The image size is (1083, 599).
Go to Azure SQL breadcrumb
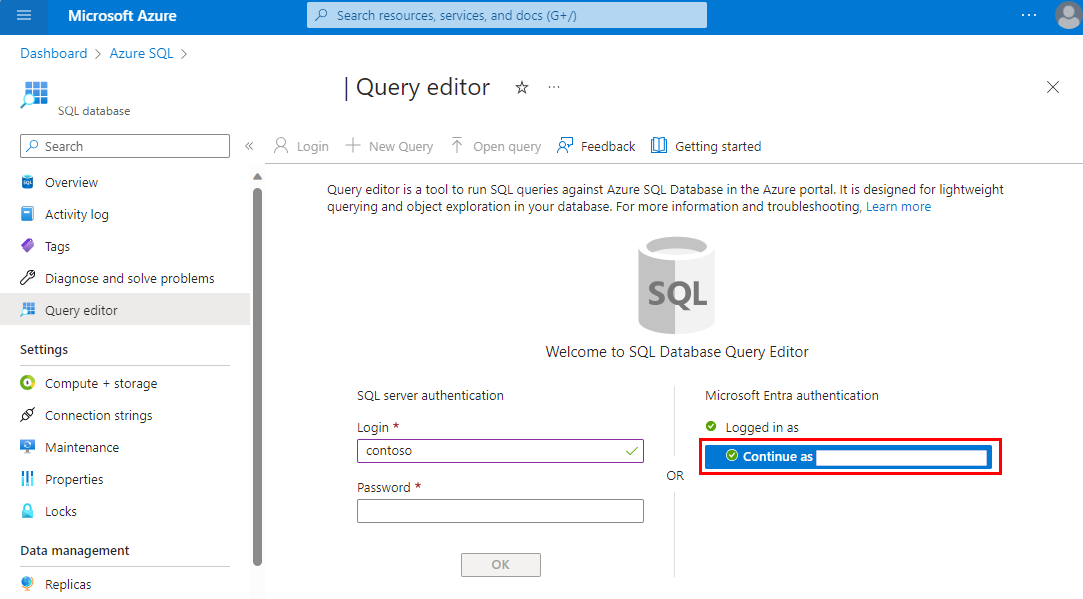click(x=142, y=54)
